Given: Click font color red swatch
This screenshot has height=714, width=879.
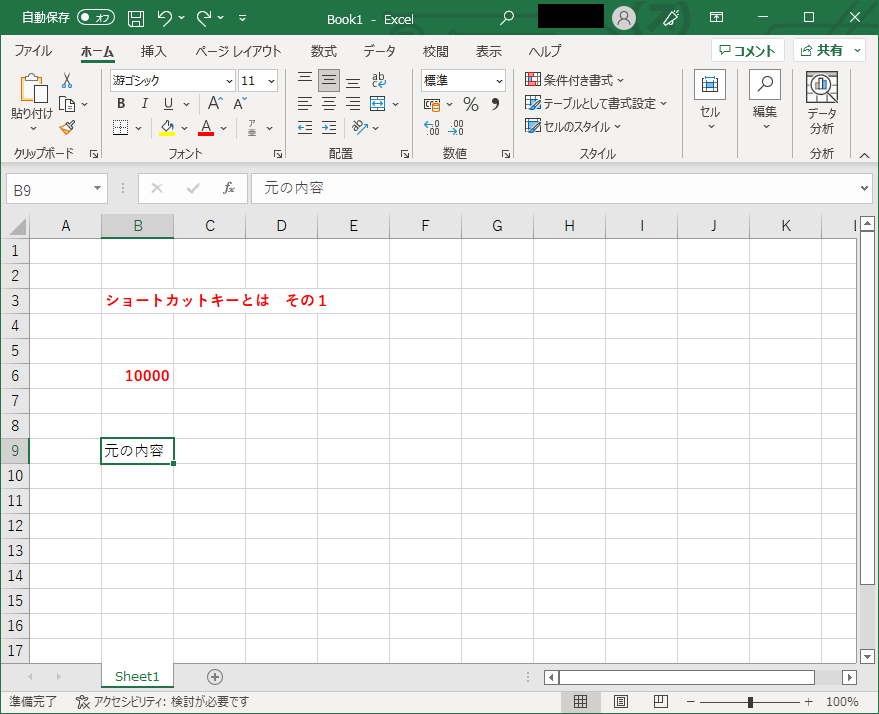Looking at the screenshot, I should (x=206, y=128).
